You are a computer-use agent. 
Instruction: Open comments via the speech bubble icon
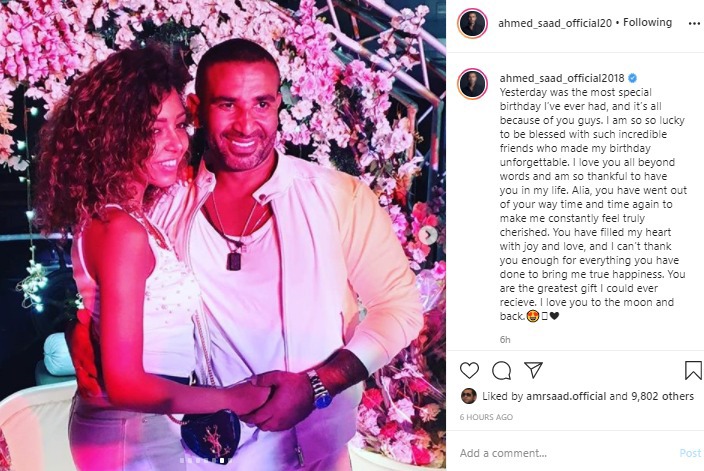tap(501, 370)
